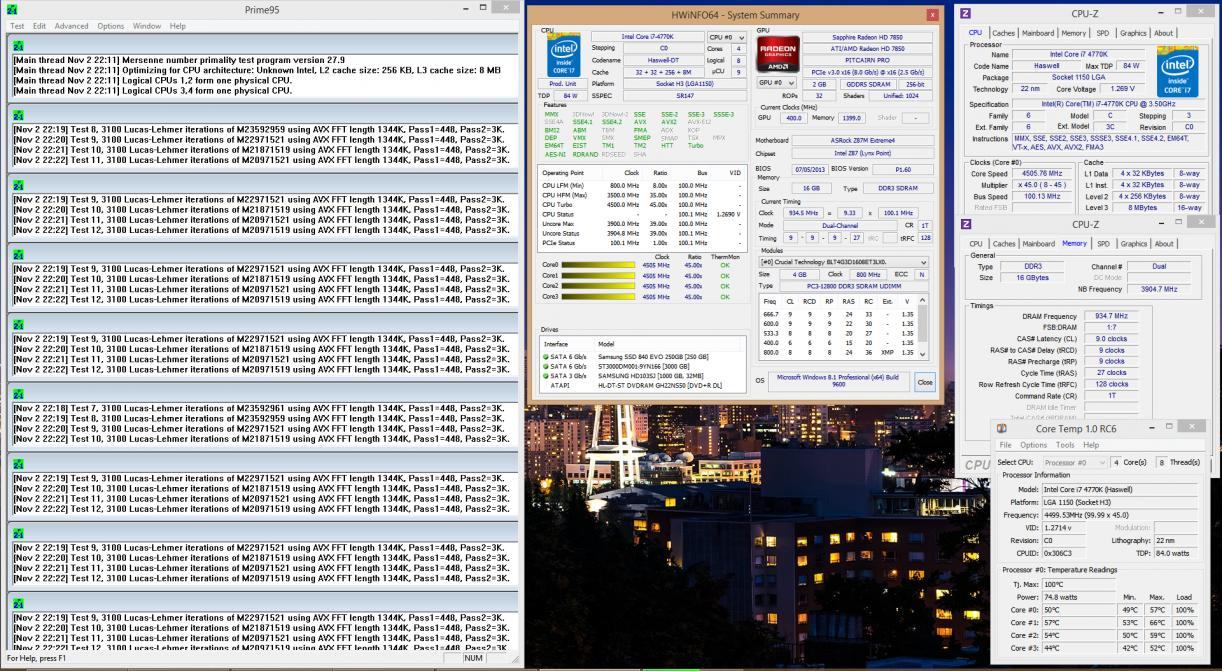Switch to Caches tab in the Processor CPU-Z window
1222x671 pixels.
tap(1003, 33)
